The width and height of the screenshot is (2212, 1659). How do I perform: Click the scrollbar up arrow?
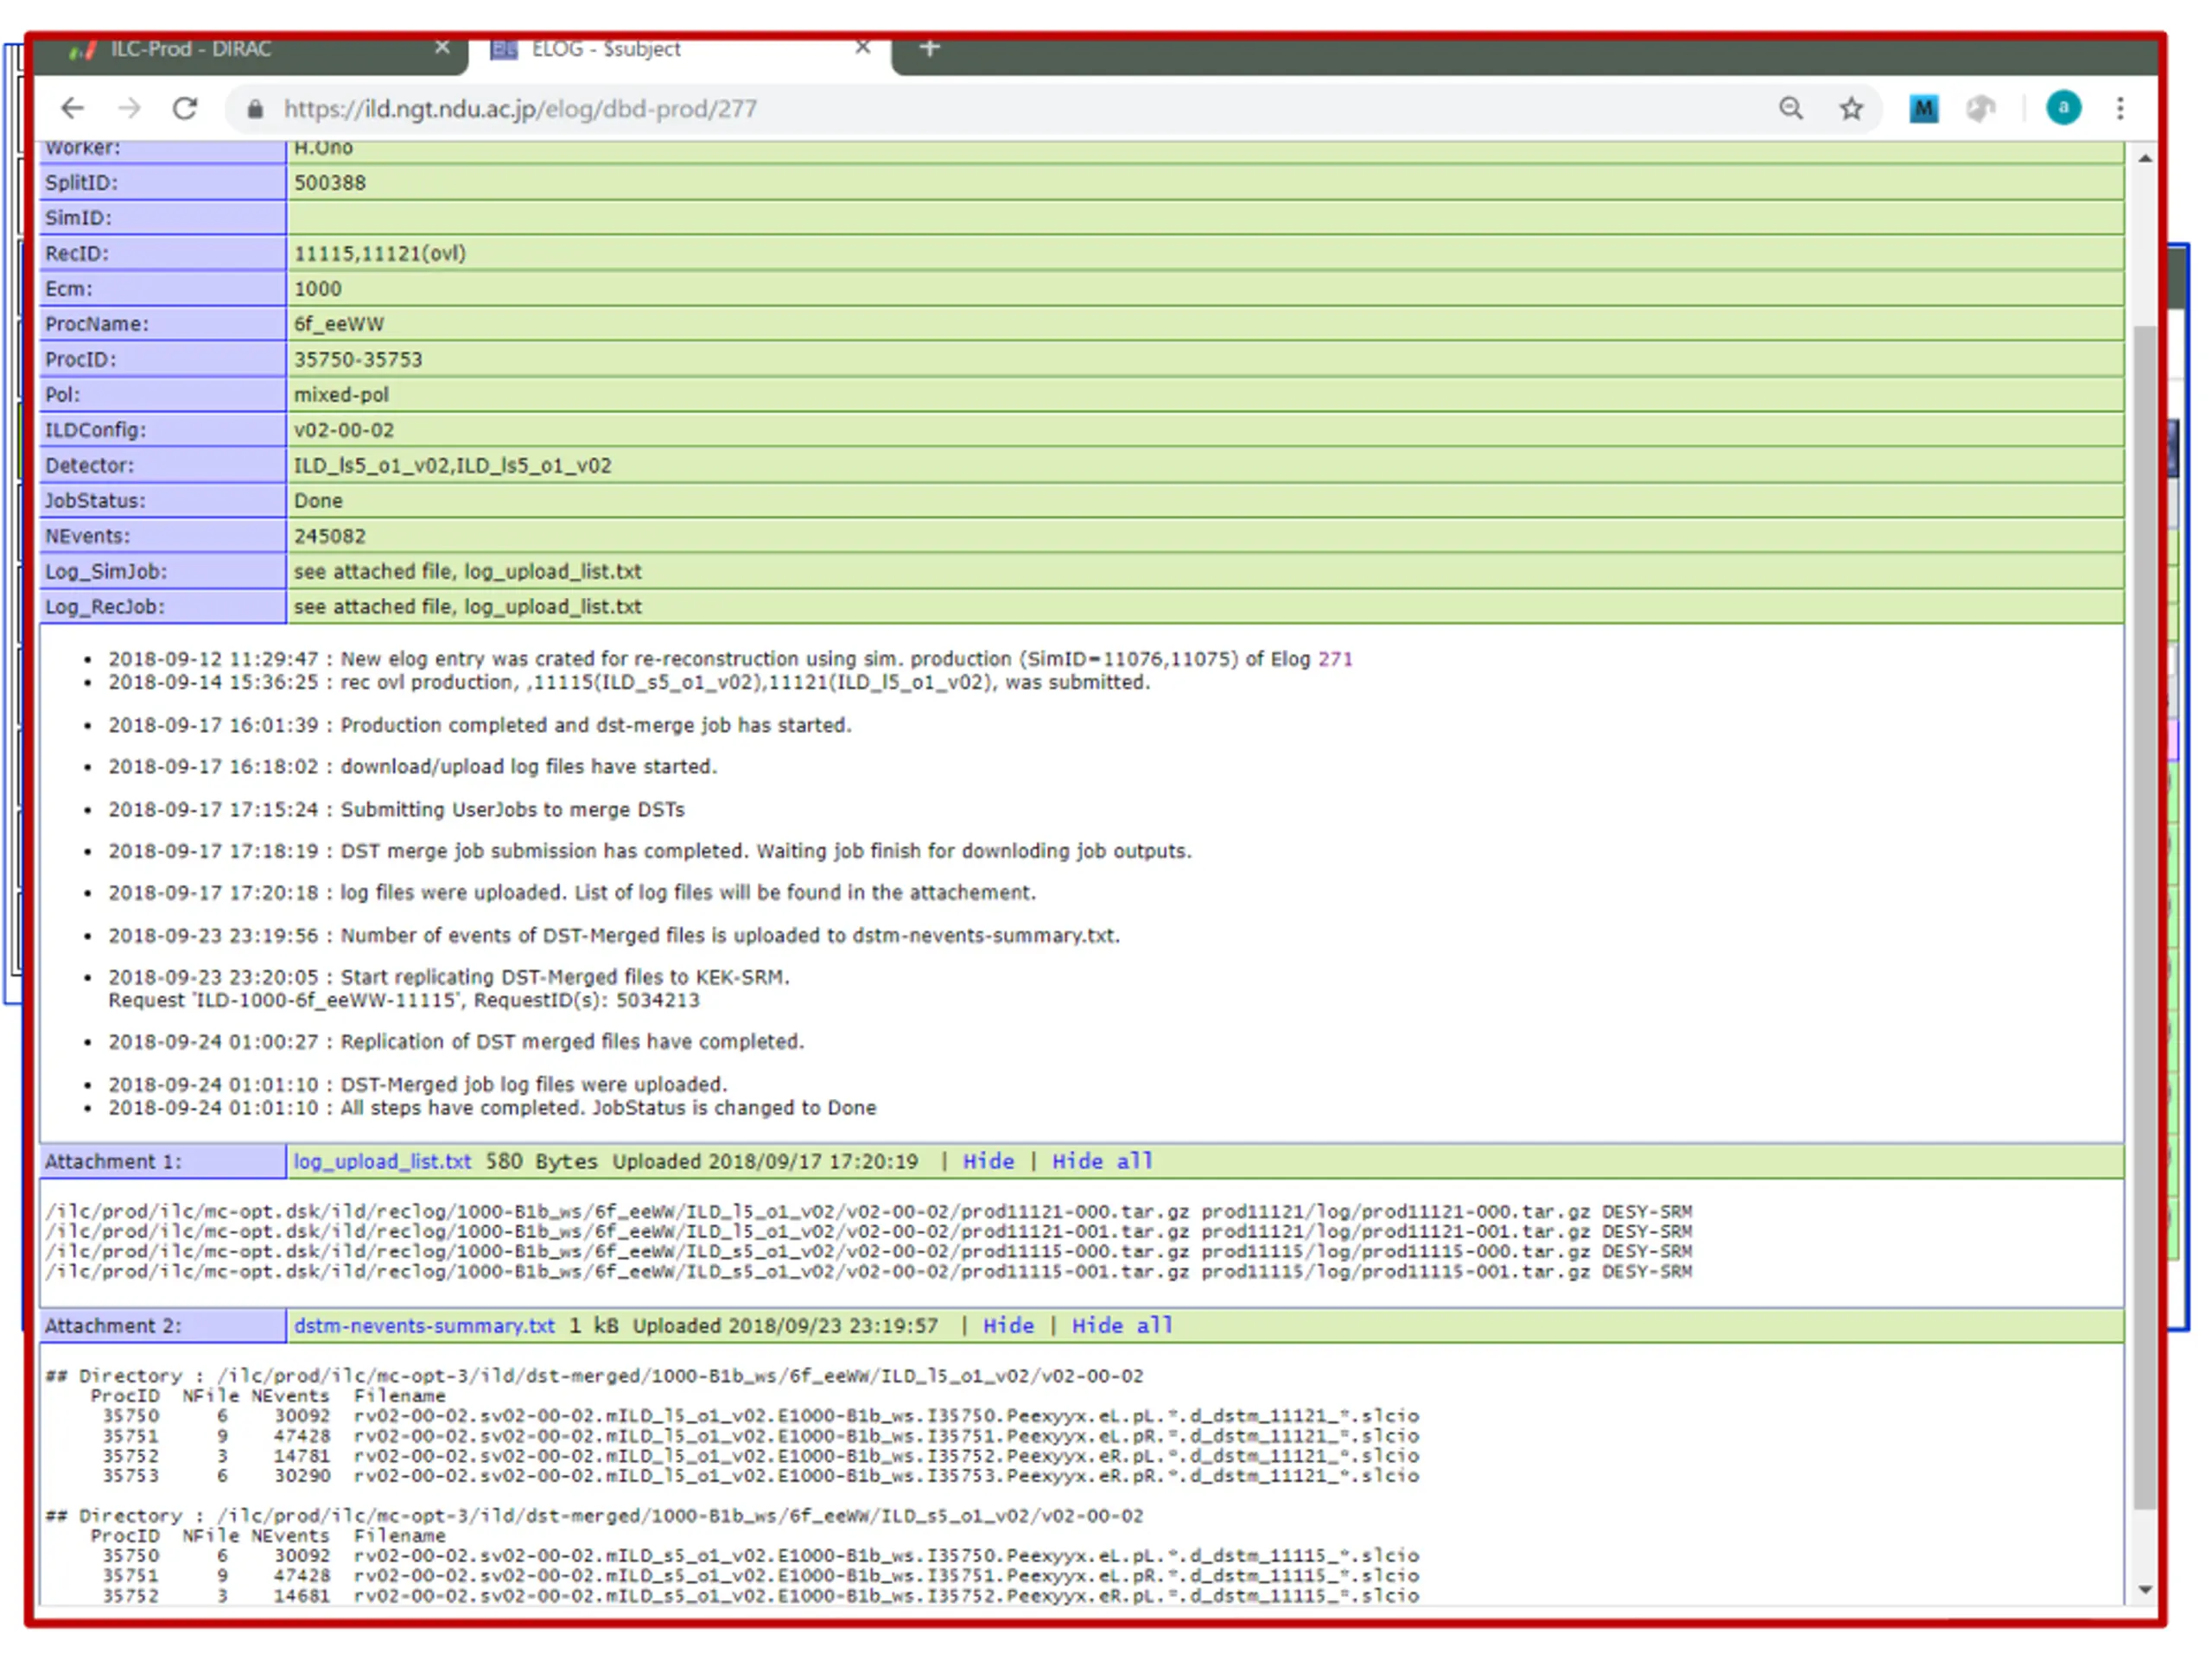(2144, 158)
